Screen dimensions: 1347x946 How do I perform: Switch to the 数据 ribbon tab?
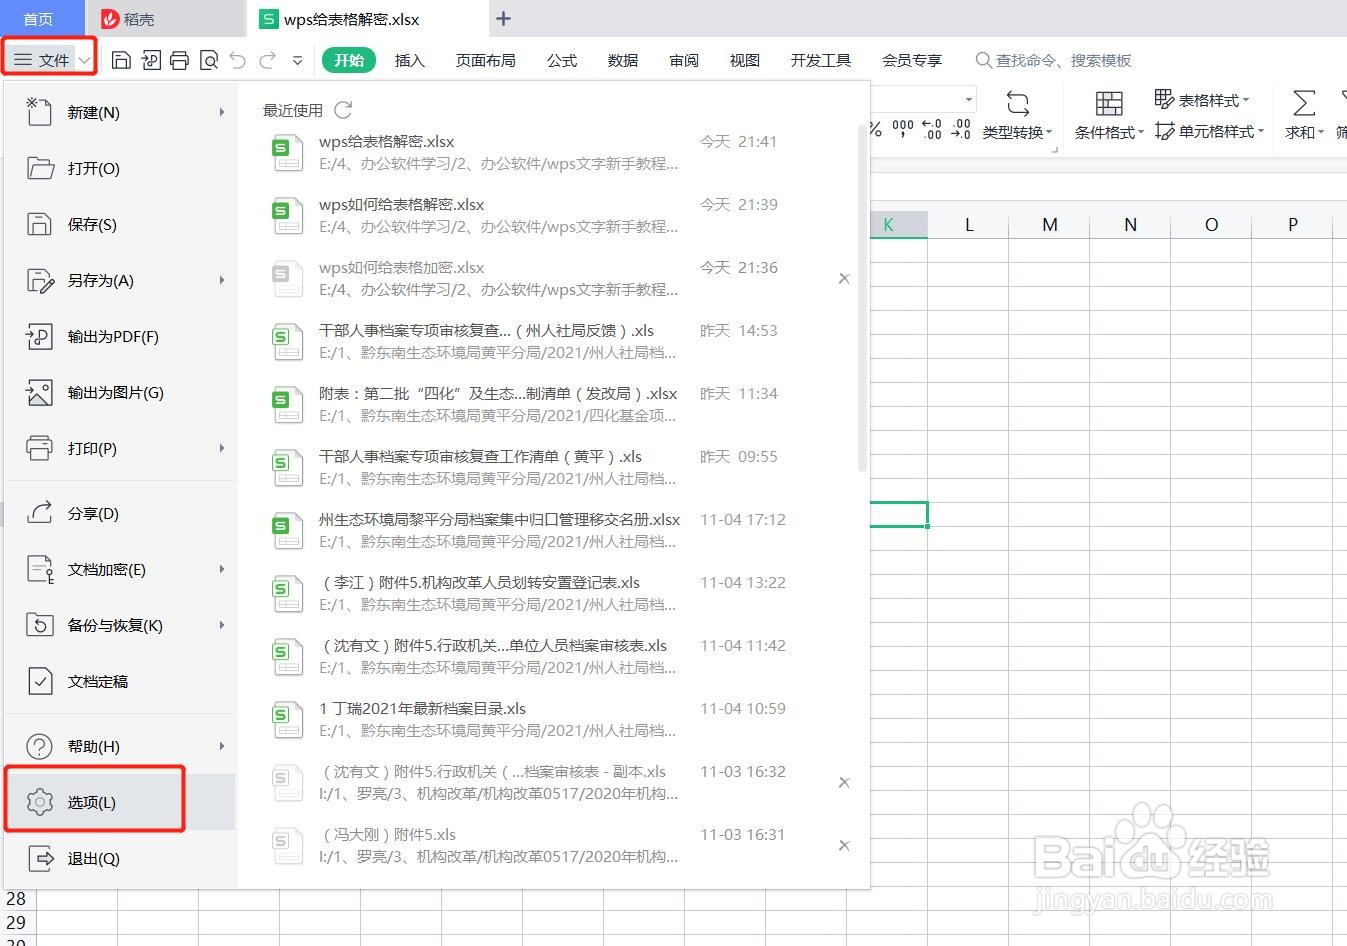click(x=623, y=61)
